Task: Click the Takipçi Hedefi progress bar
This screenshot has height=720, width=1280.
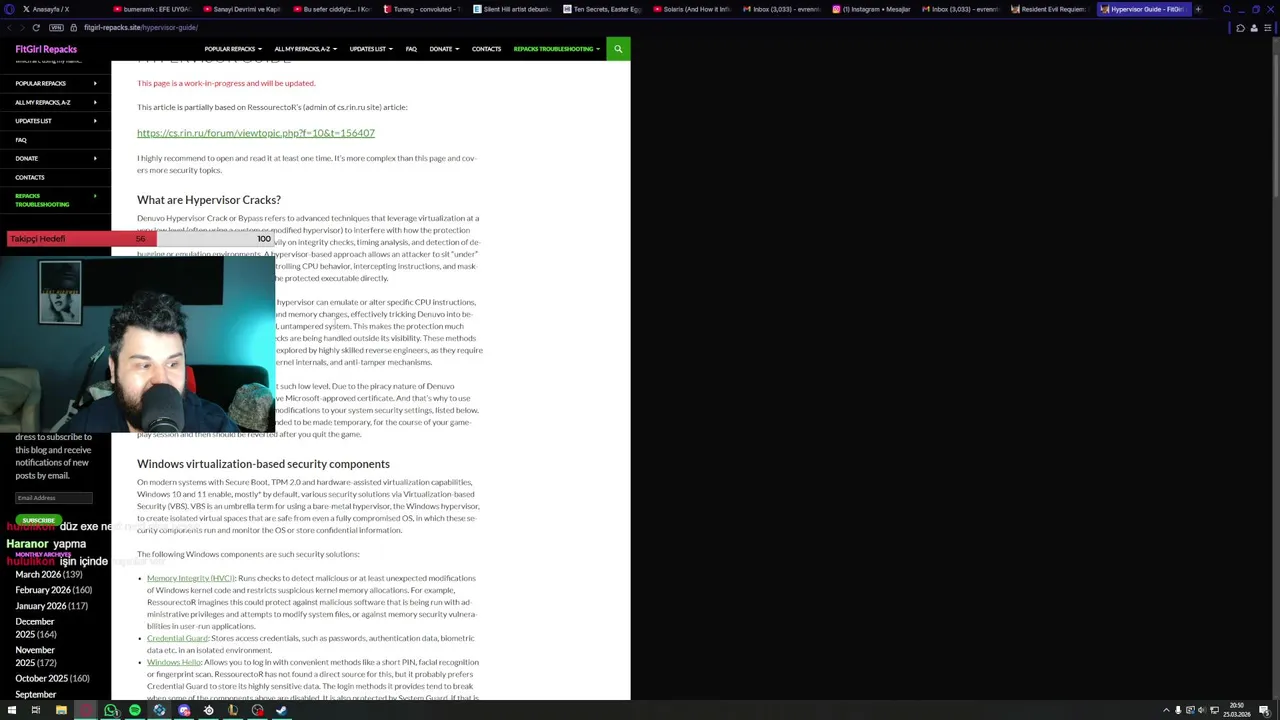Action: [140, 239]
